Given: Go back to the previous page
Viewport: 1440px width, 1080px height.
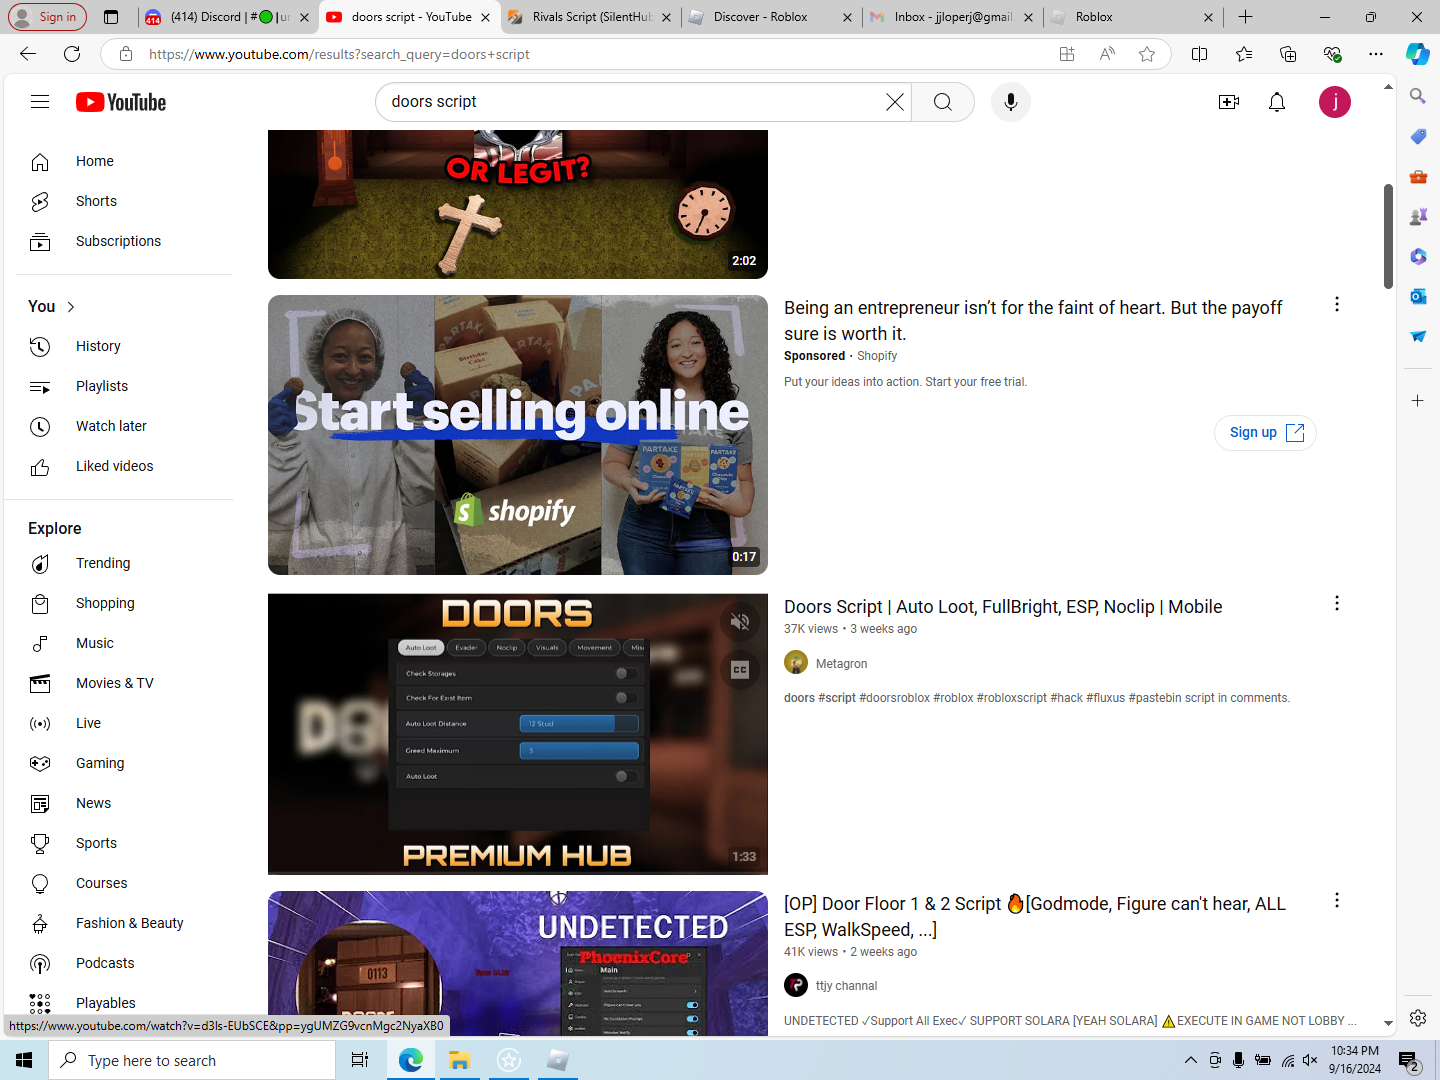Looking at the screenshot, I should click(28, 54).
